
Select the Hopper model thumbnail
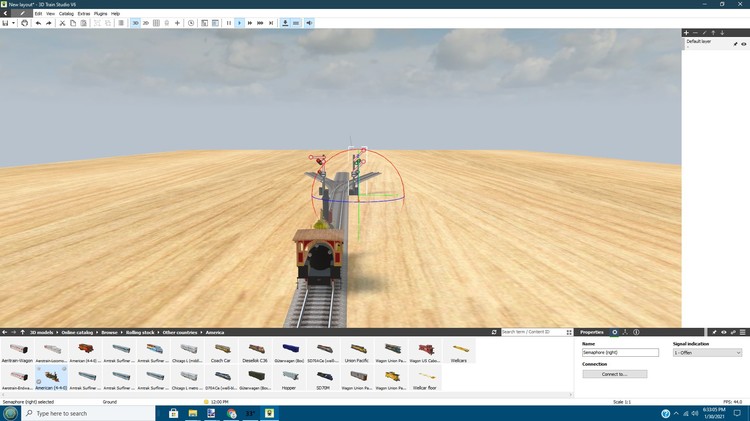point(288,379)
